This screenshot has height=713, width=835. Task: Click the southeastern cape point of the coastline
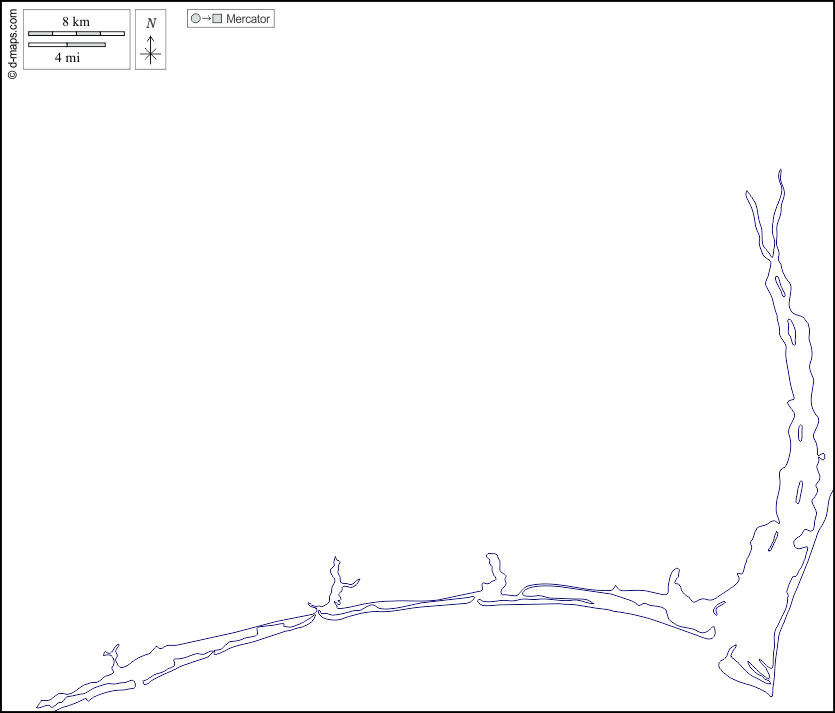click(x=772, y=696)
